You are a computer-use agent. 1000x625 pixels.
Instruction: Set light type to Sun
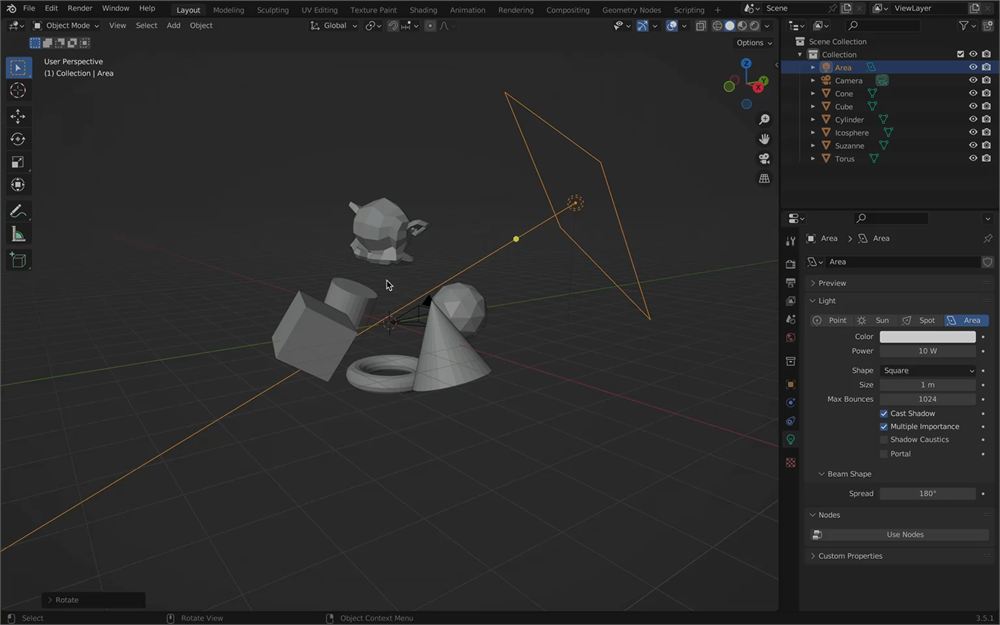(x=874, y=321)
